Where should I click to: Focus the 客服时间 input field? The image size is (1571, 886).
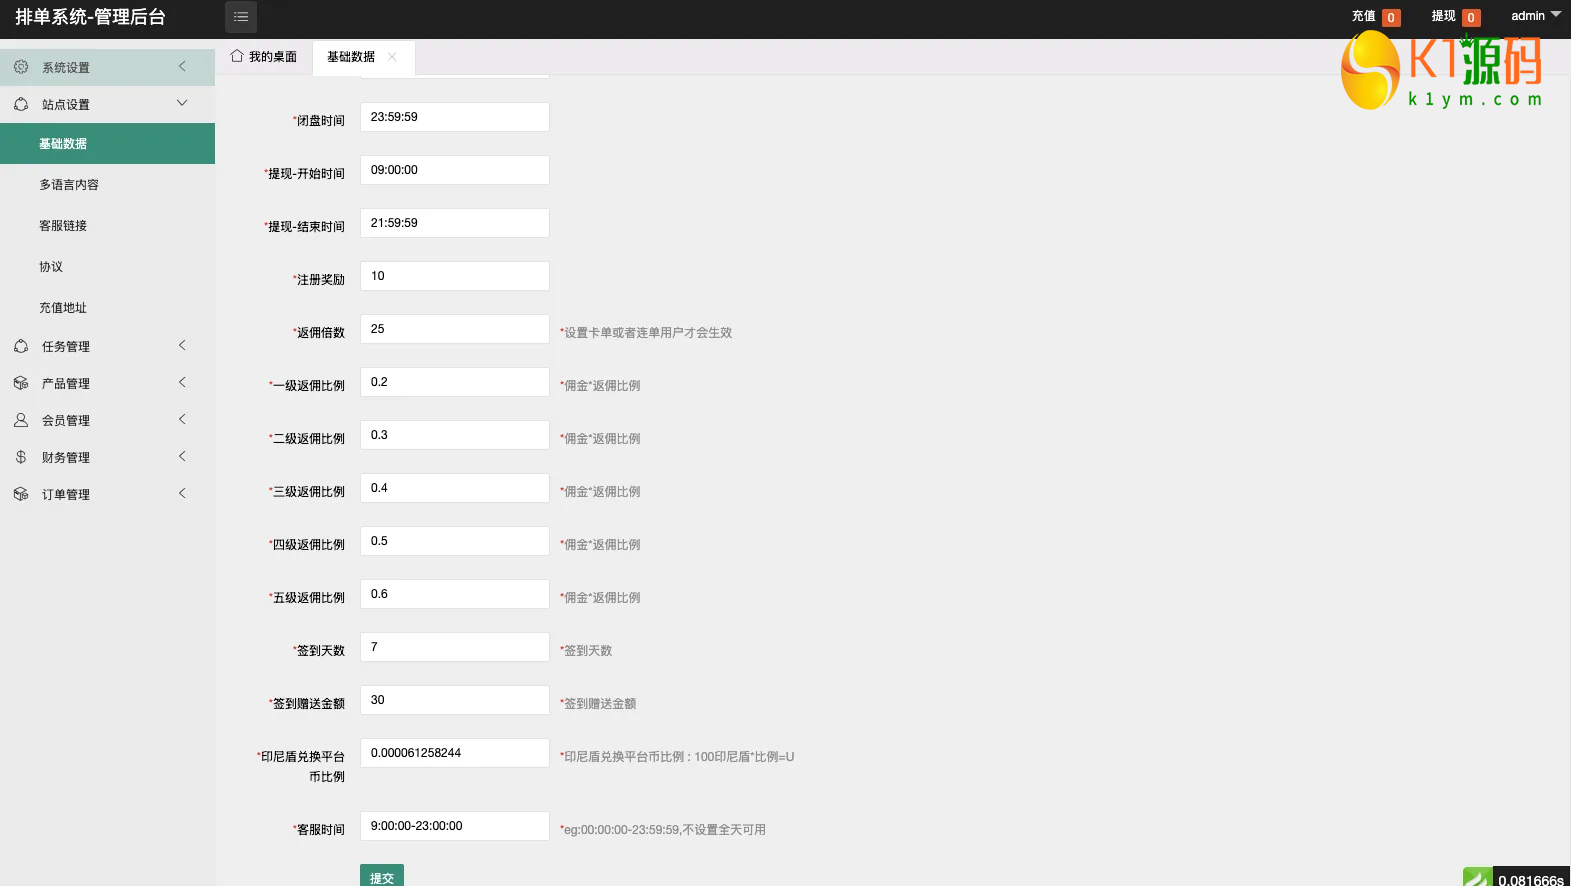coord(455,826)
